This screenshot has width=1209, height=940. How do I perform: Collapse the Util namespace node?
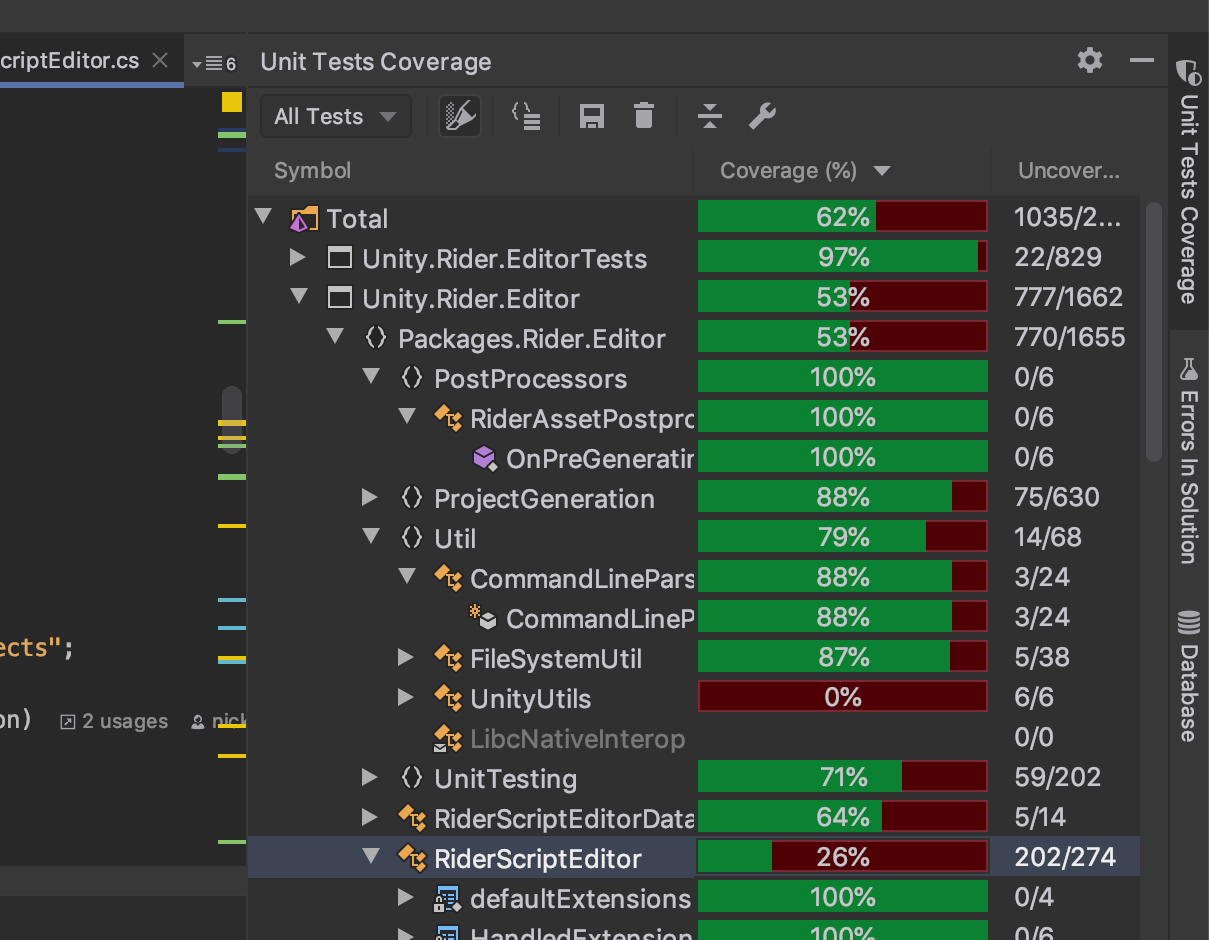[371, 537]
